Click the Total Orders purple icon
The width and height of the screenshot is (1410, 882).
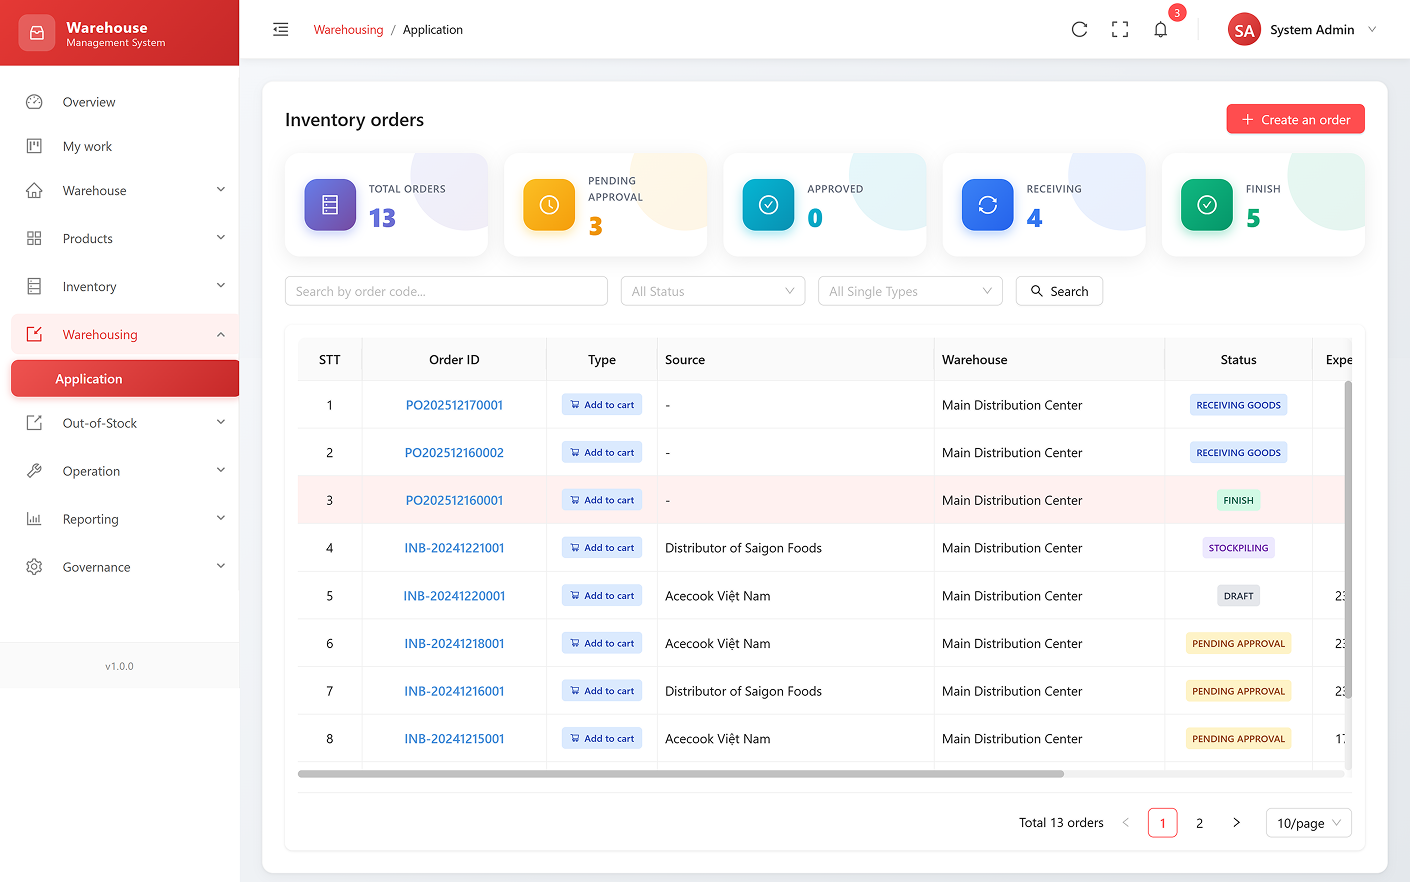coord(330,205)
